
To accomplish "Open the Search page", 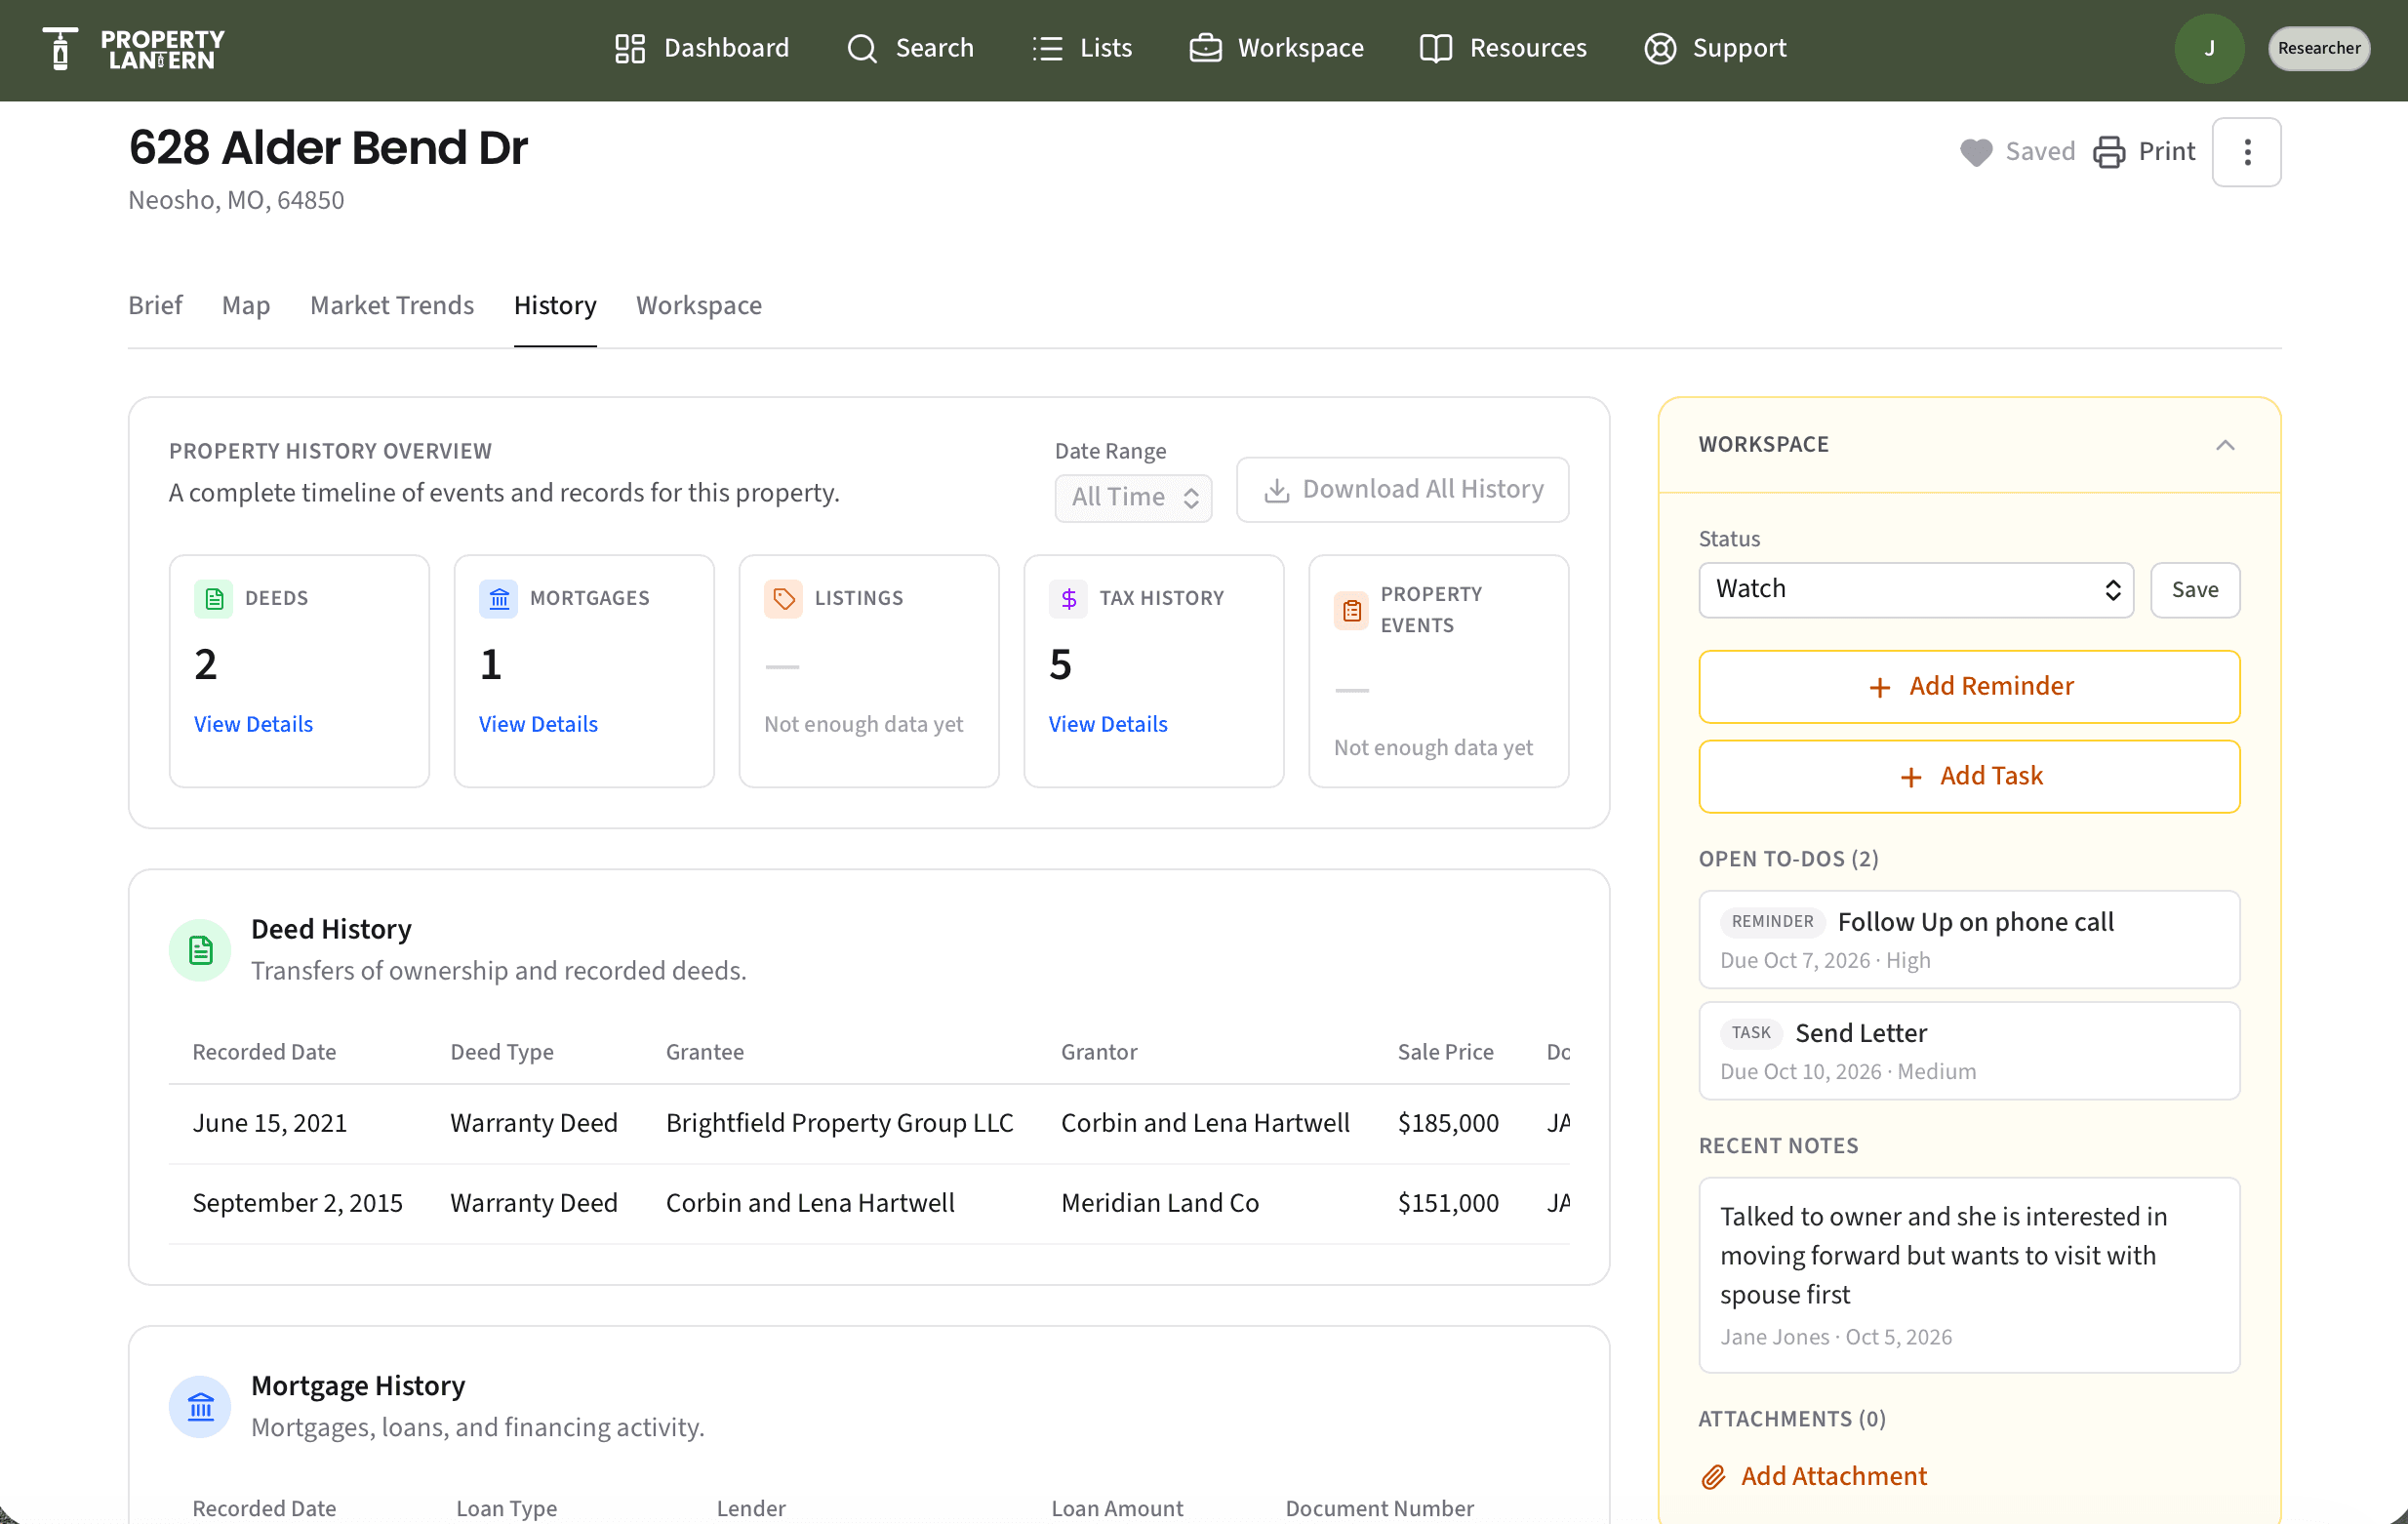I will point(910,48).
